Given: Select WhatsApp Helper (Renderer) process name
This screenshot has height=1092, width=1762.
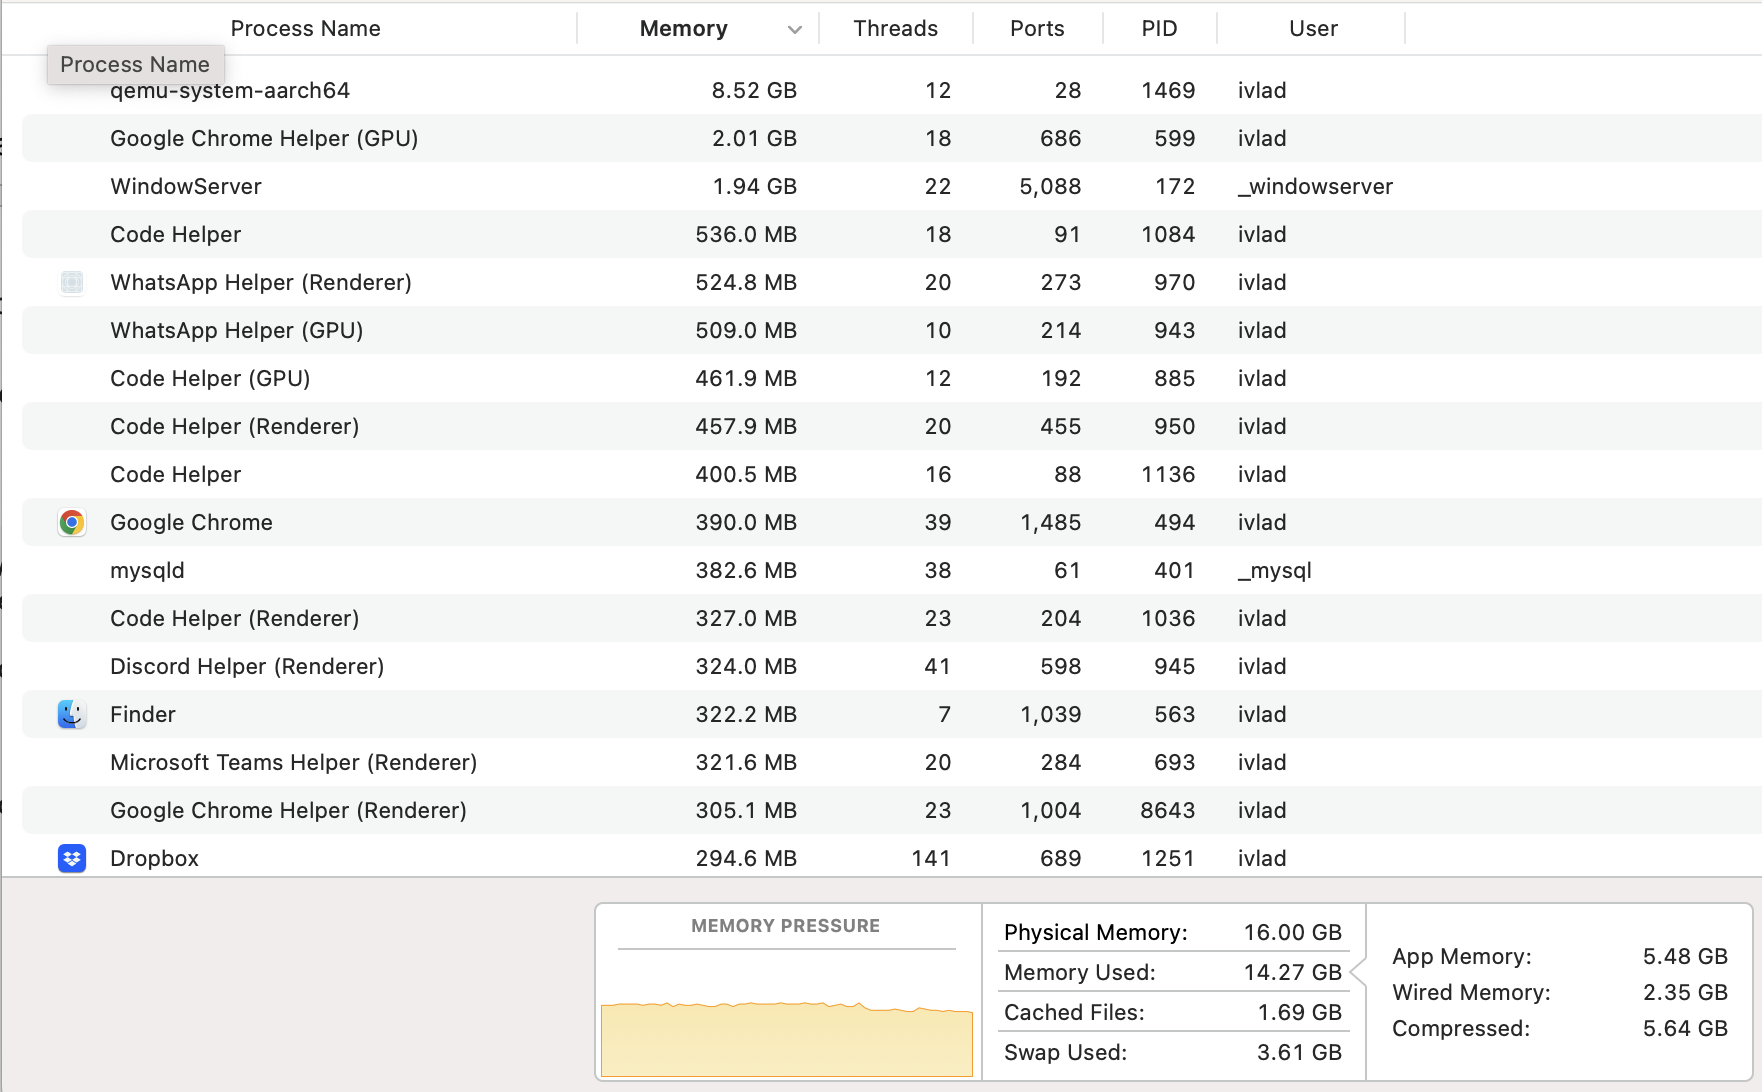Looking at the screenshot, I should 261,282.
